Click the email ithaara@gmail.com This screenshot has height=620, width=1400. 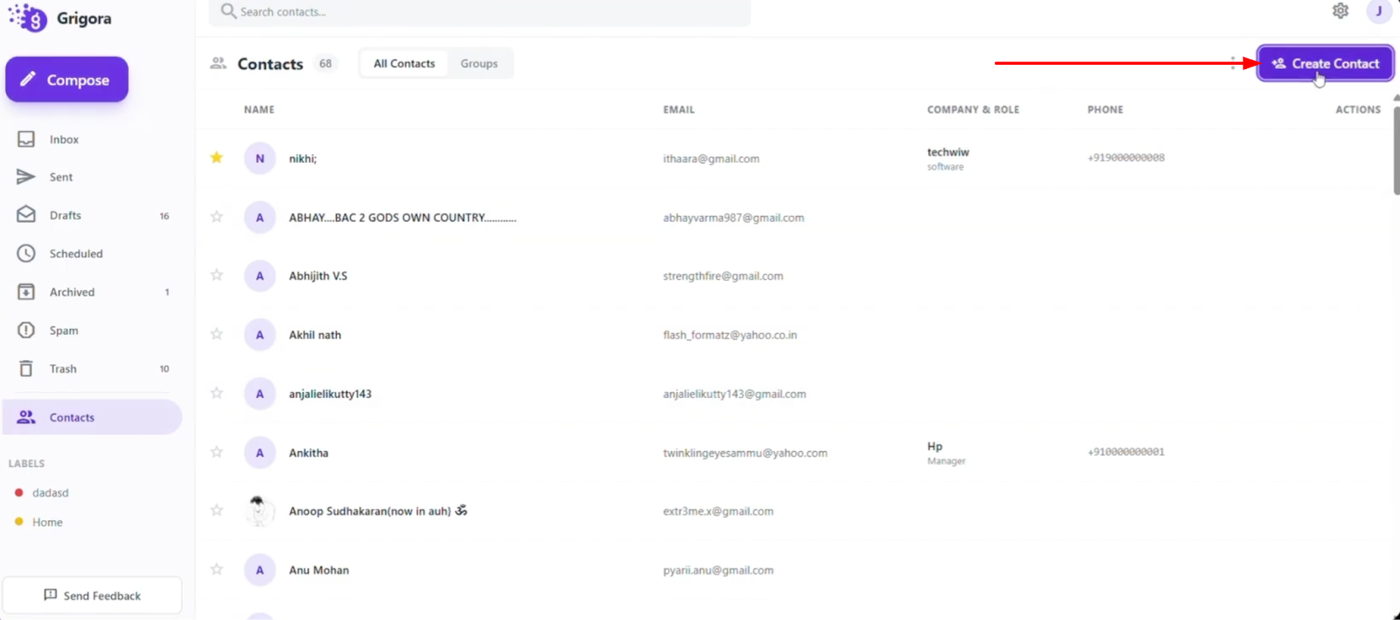pos(711,158)
